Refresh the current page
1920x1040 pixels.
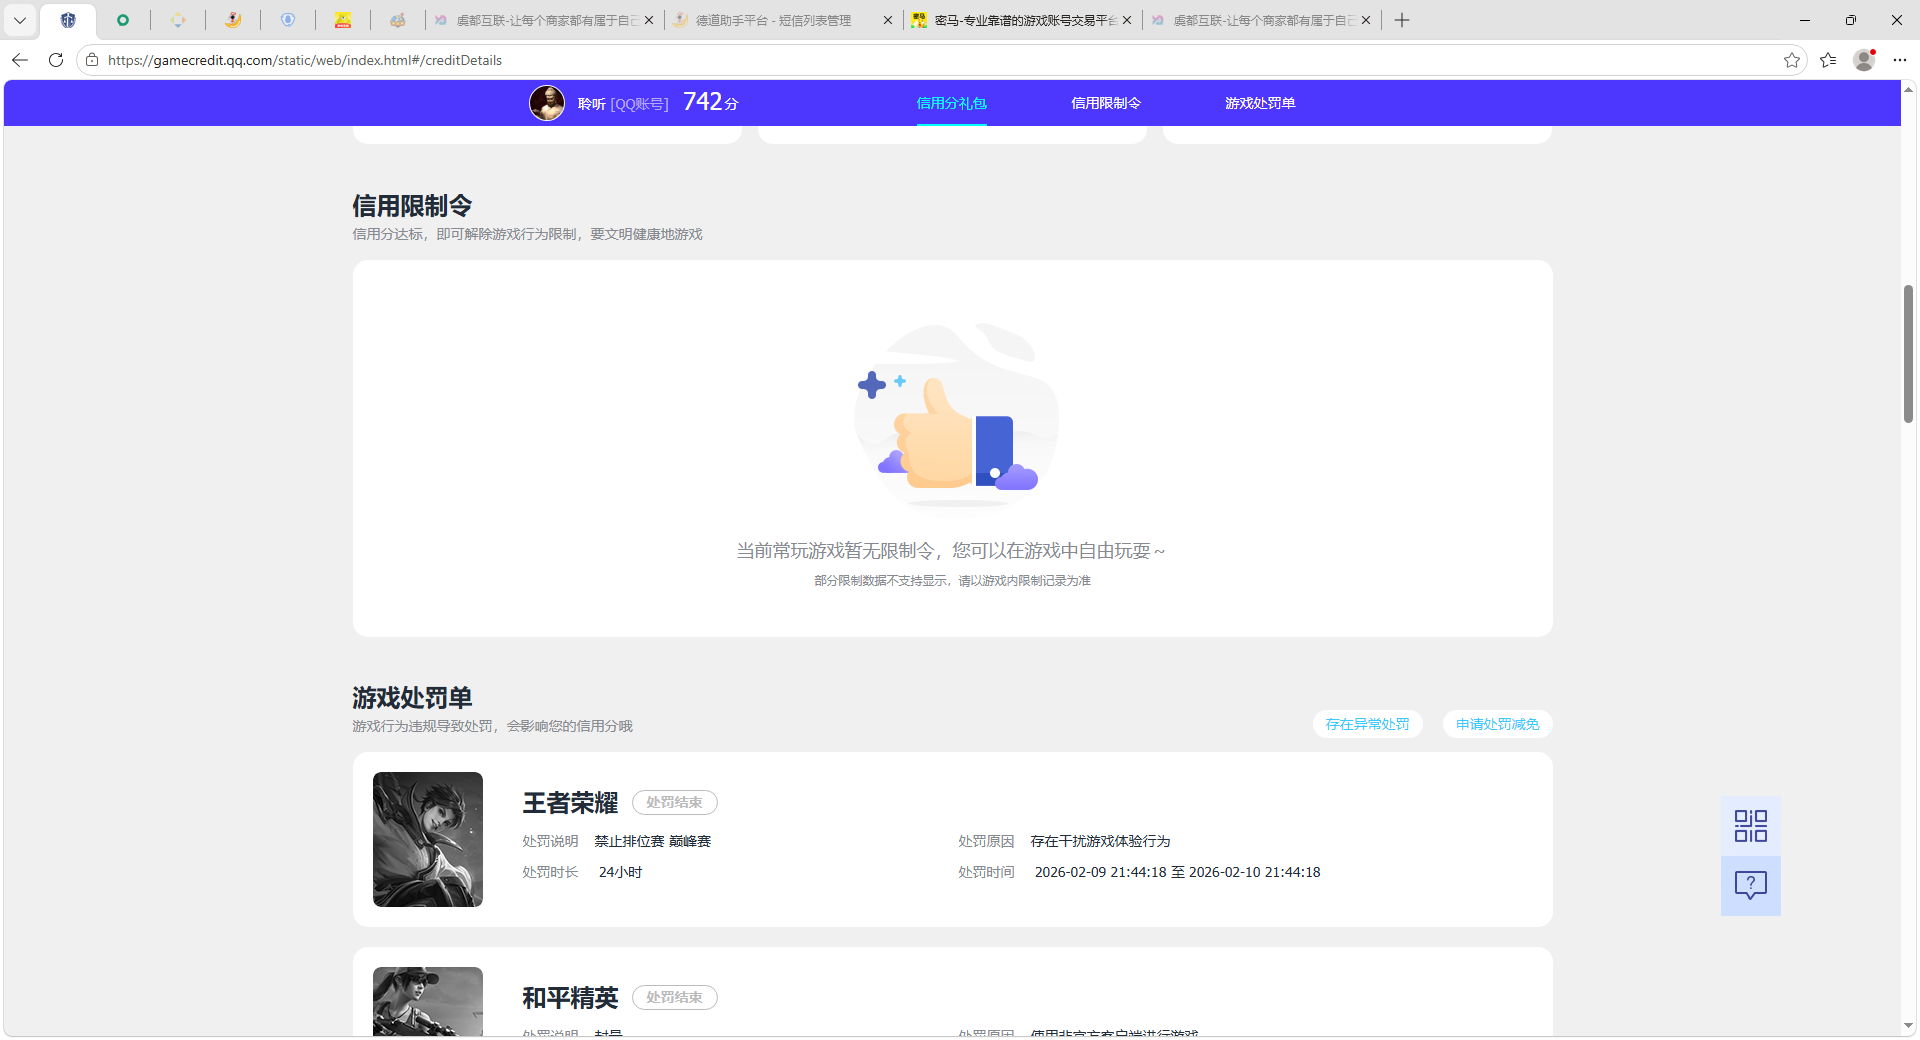coord(56,60)
